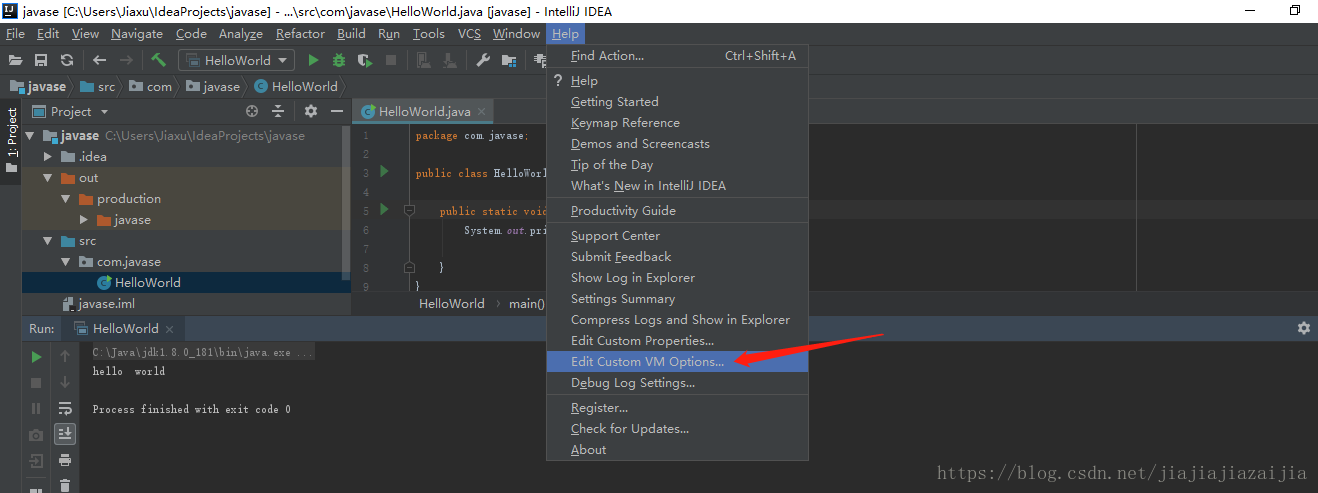Select Keymap Reference menu entry
1318x493 pixels.
click(x=677, y=123)
